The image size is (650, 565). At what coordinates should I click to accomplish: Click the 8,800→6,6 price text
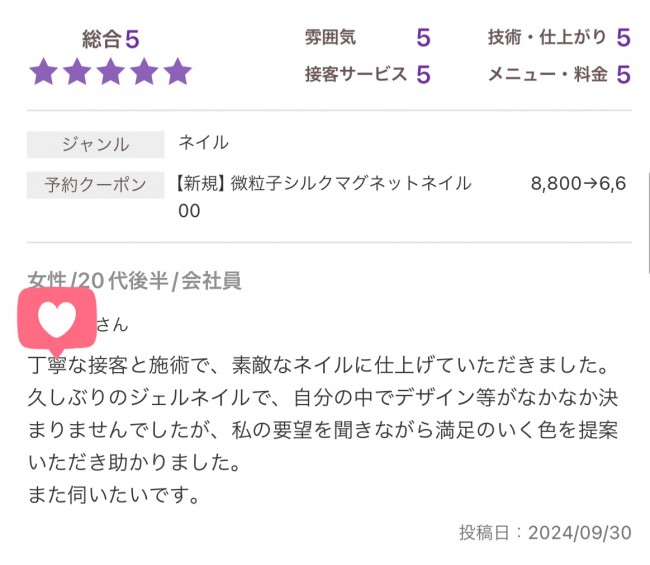pos(578,183)
